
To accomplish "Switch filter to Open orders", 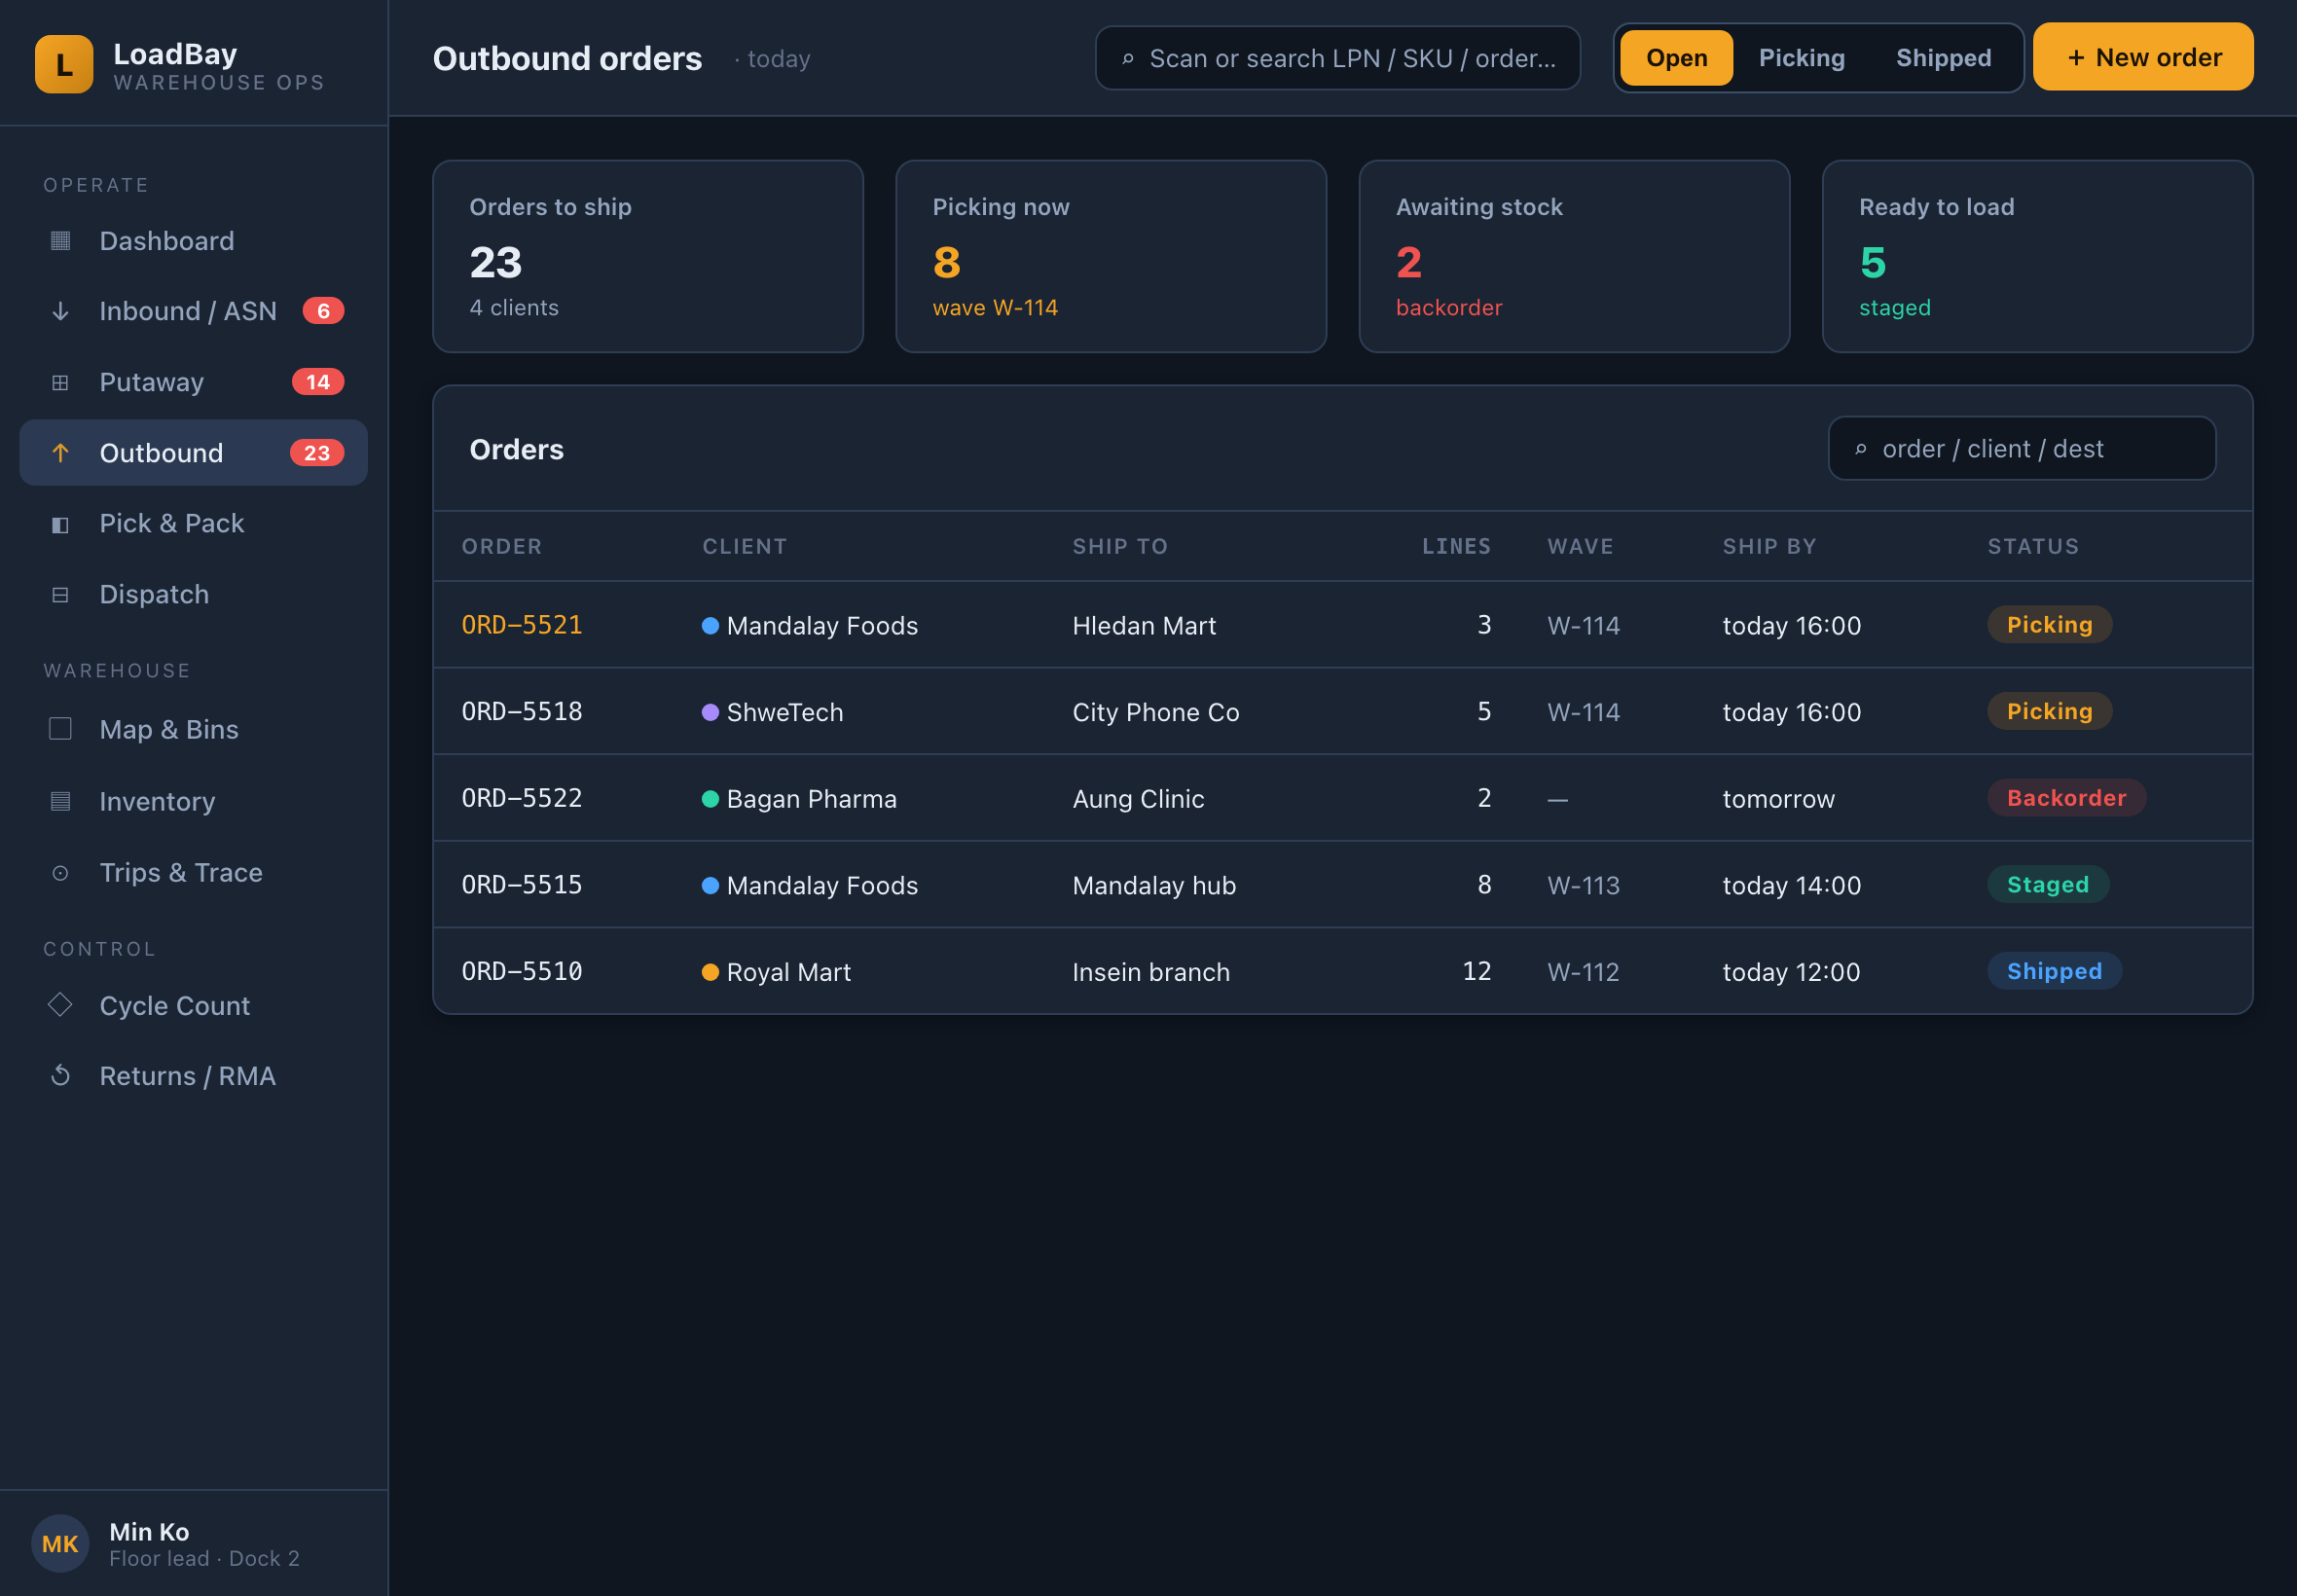I will click(1676, 58).
